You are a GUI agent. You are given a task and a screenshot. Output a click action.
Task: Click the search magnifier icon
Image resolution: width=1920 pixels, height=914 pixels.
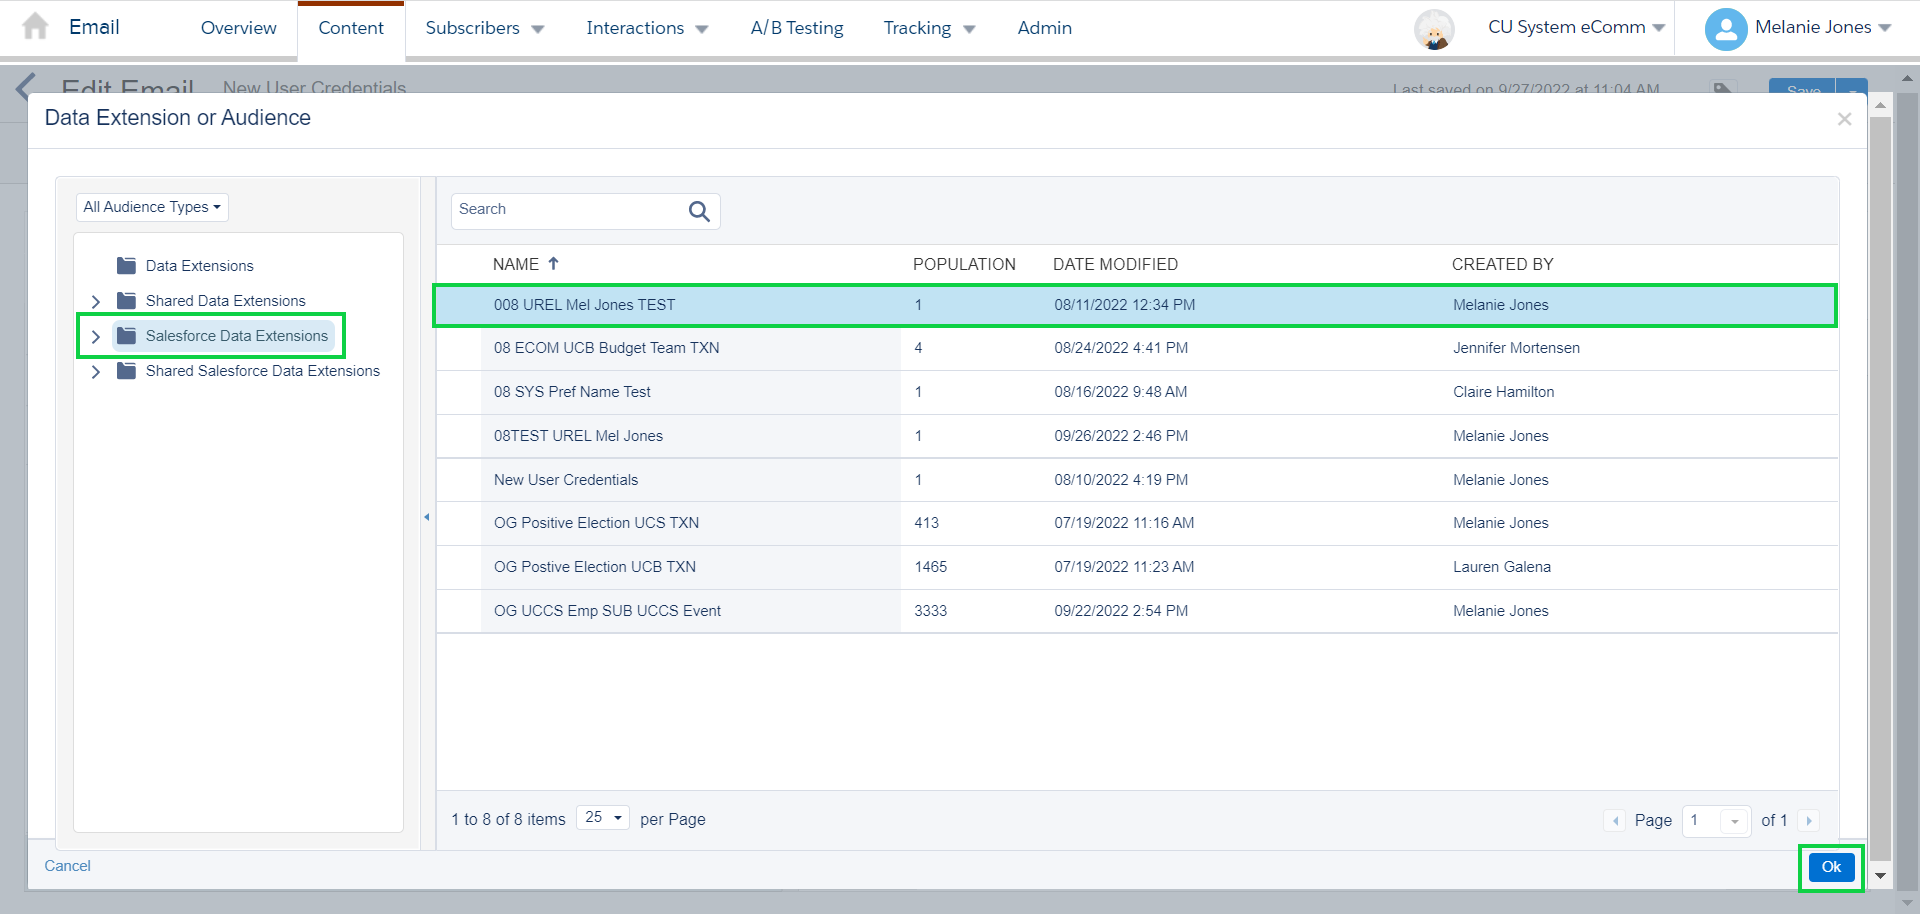pyautogui.click(x=699, y=211)
